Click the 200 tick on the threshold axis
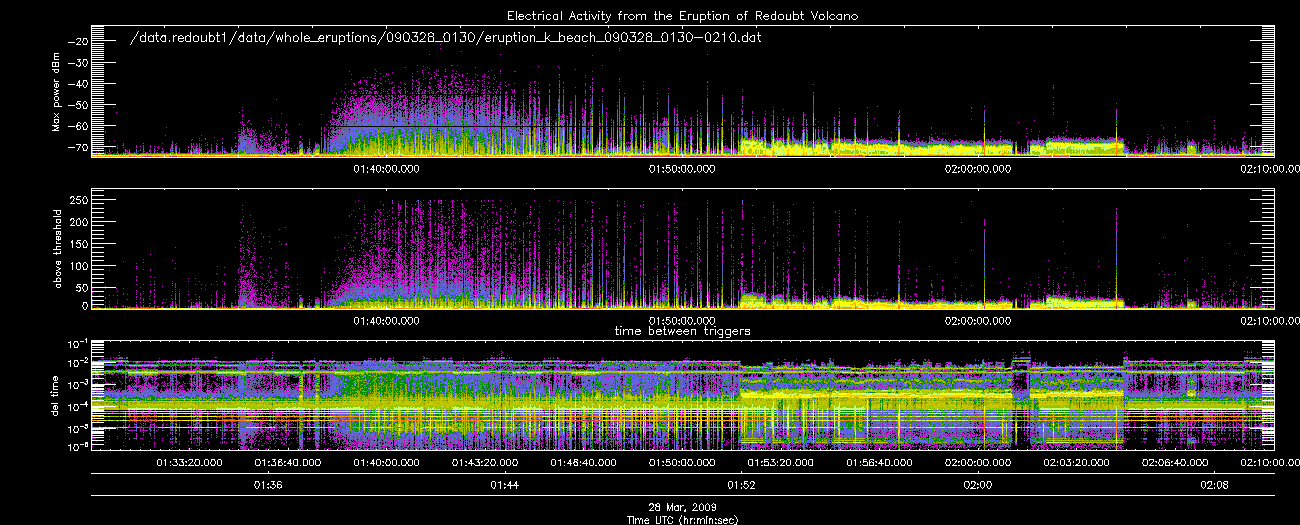 (79, 221)
